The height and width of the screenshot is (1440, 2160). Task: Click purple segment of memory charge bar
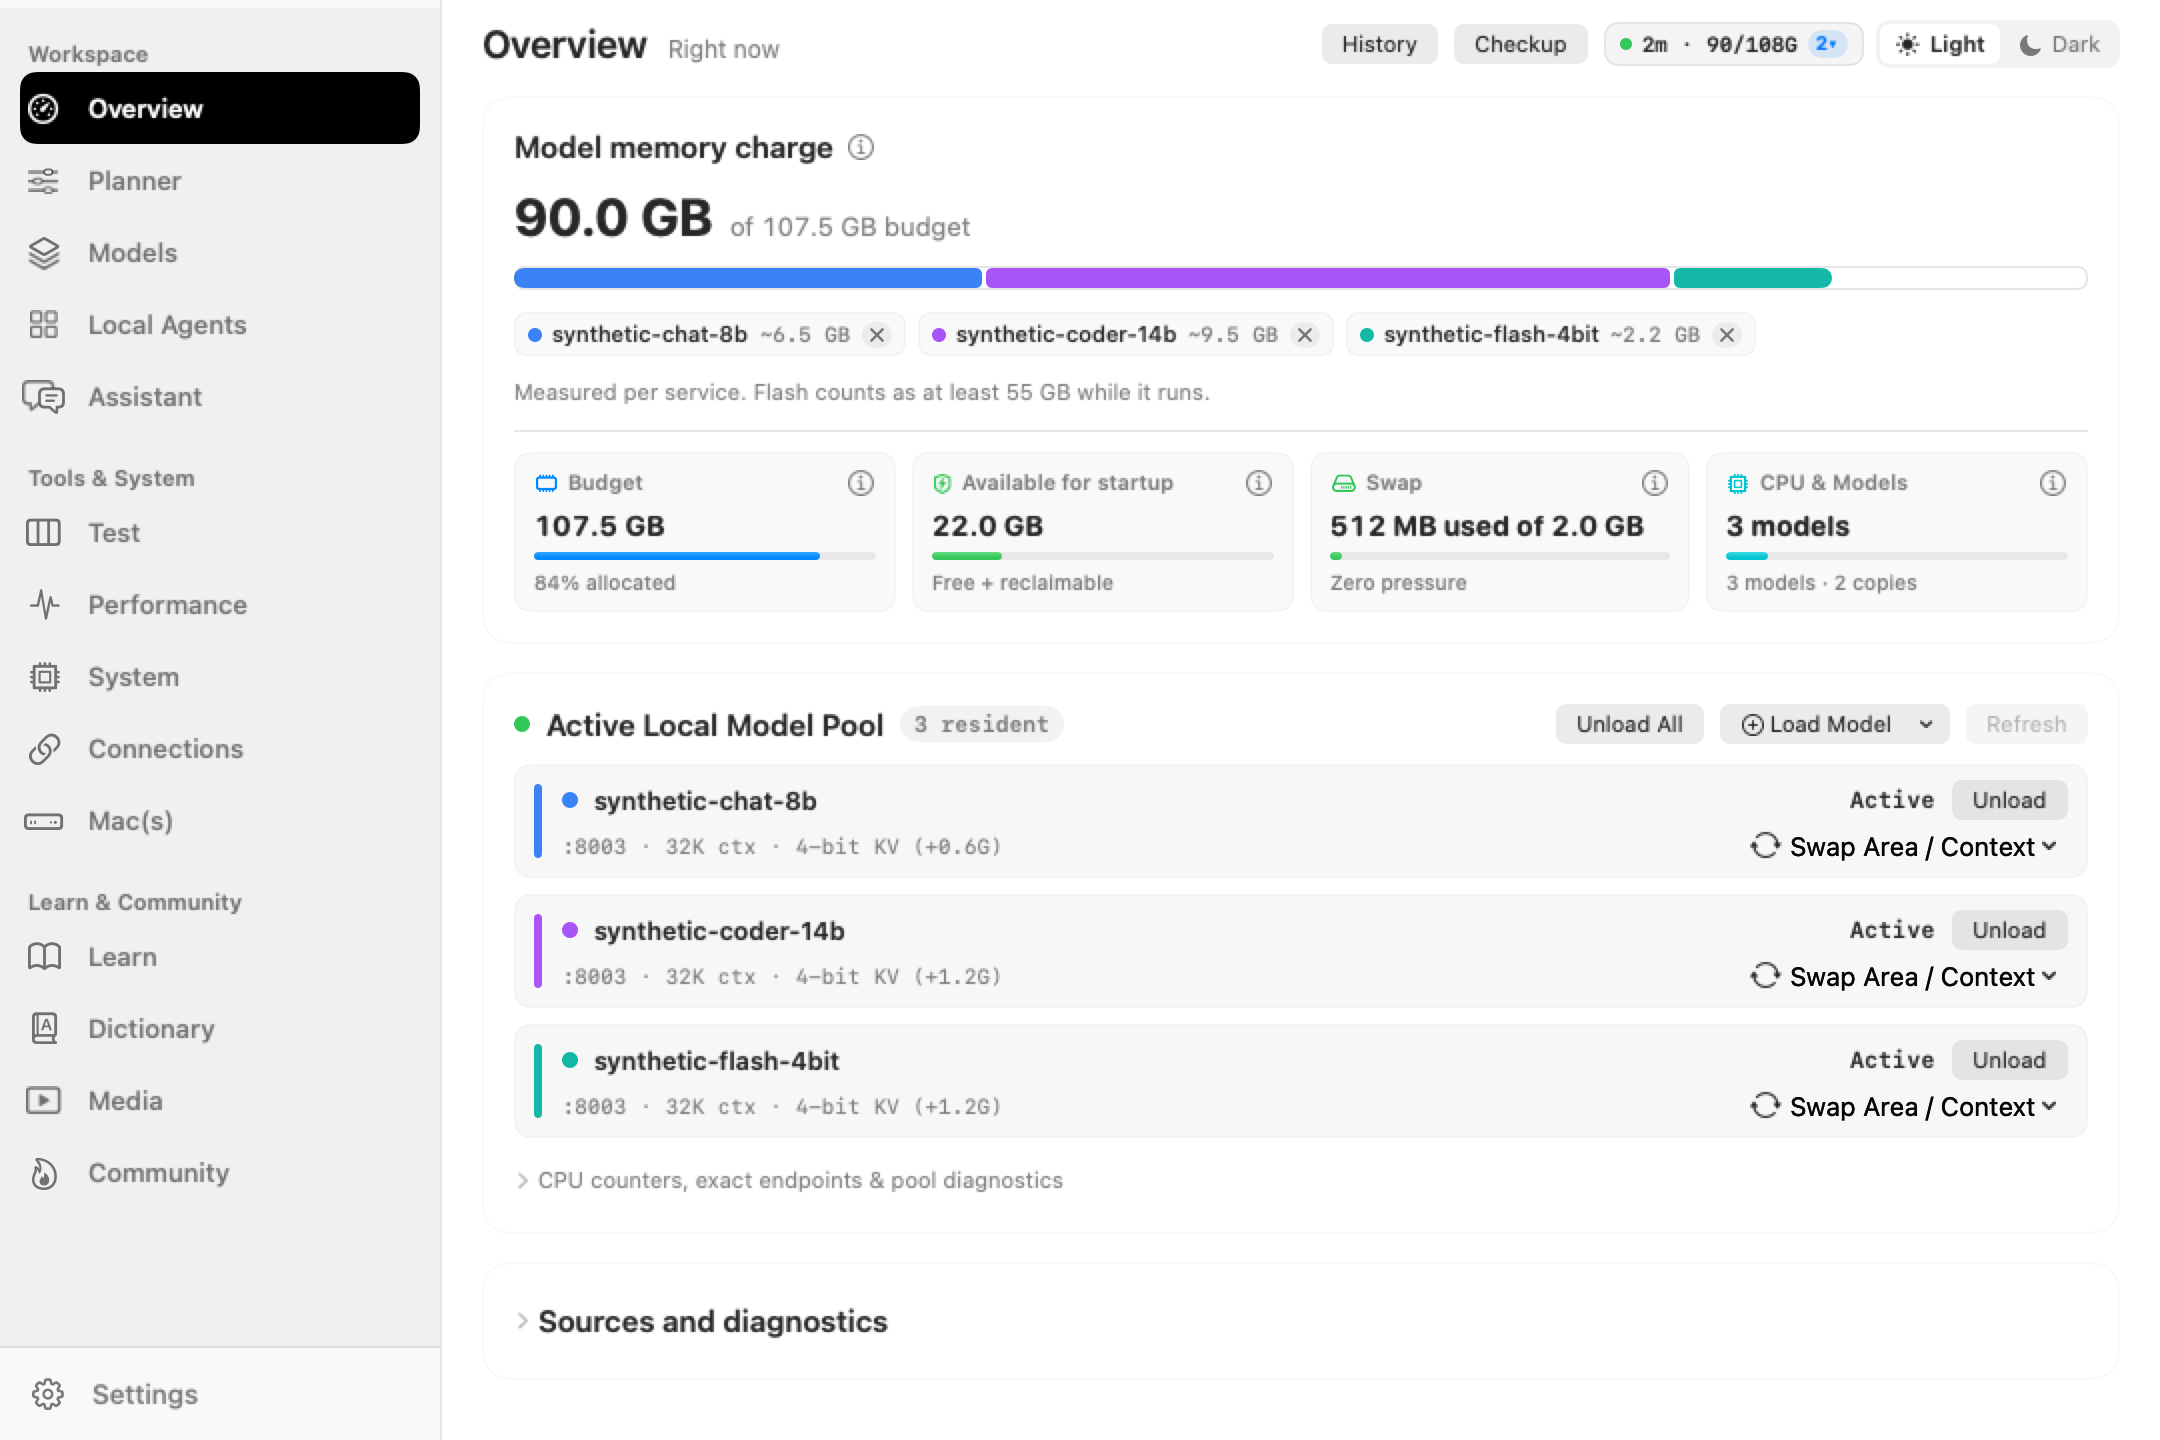(1327, 278)
